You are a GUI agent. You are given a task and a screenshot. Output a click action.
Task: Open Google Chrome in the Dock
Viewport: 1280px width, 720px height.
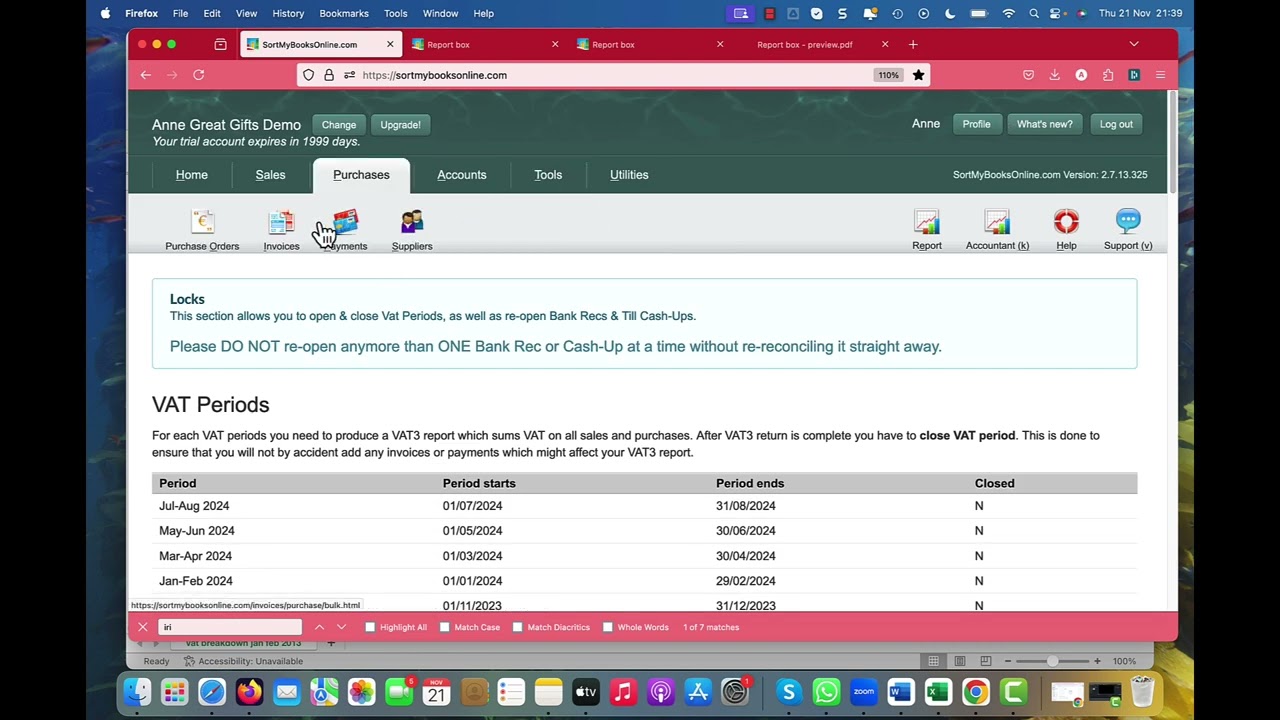[x=975, y=692]
